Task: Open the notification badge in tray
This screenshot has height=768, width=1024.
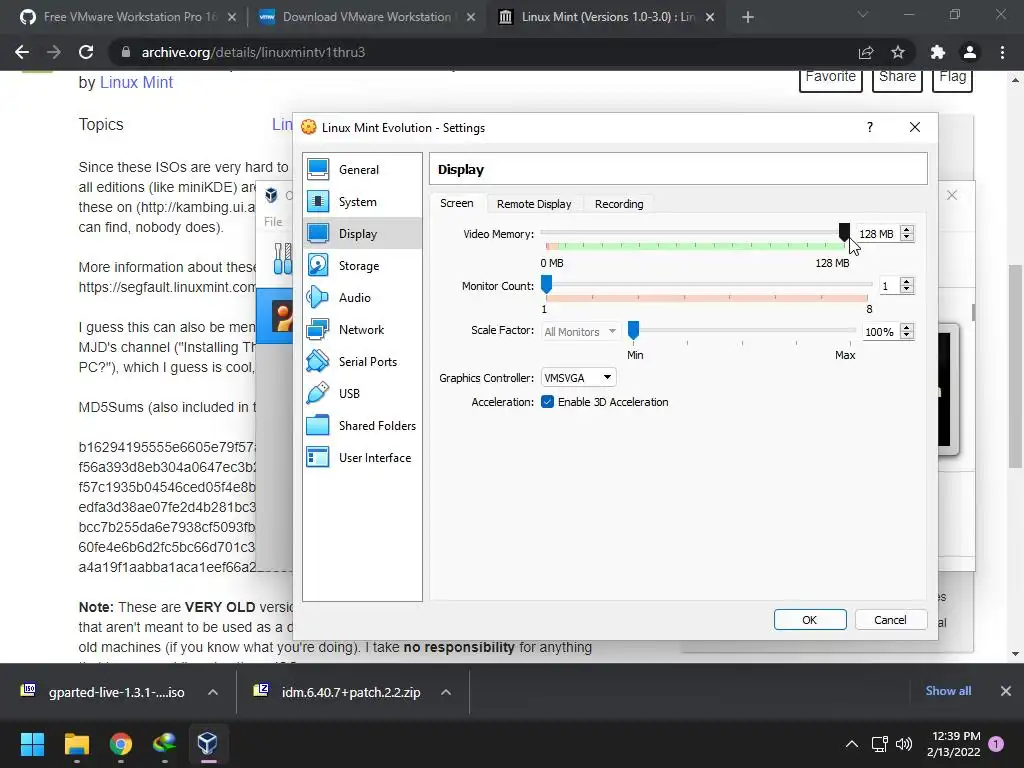Action: 996,744
